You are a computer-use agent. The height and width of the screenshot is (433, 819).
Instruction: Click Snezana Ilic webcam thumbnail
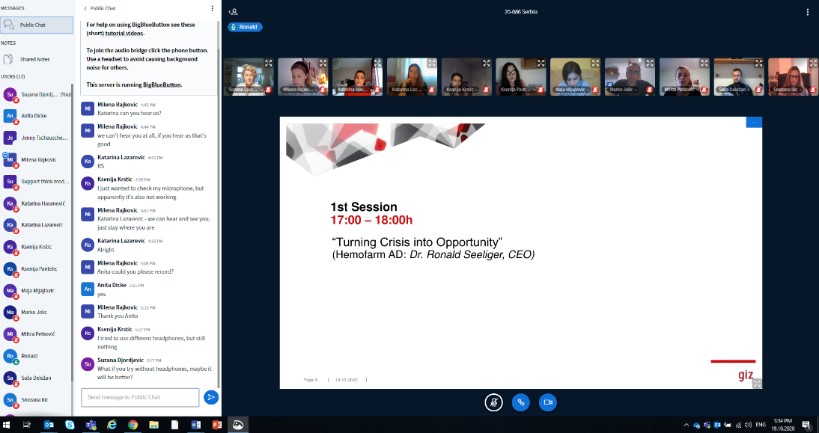coord(793,77)
